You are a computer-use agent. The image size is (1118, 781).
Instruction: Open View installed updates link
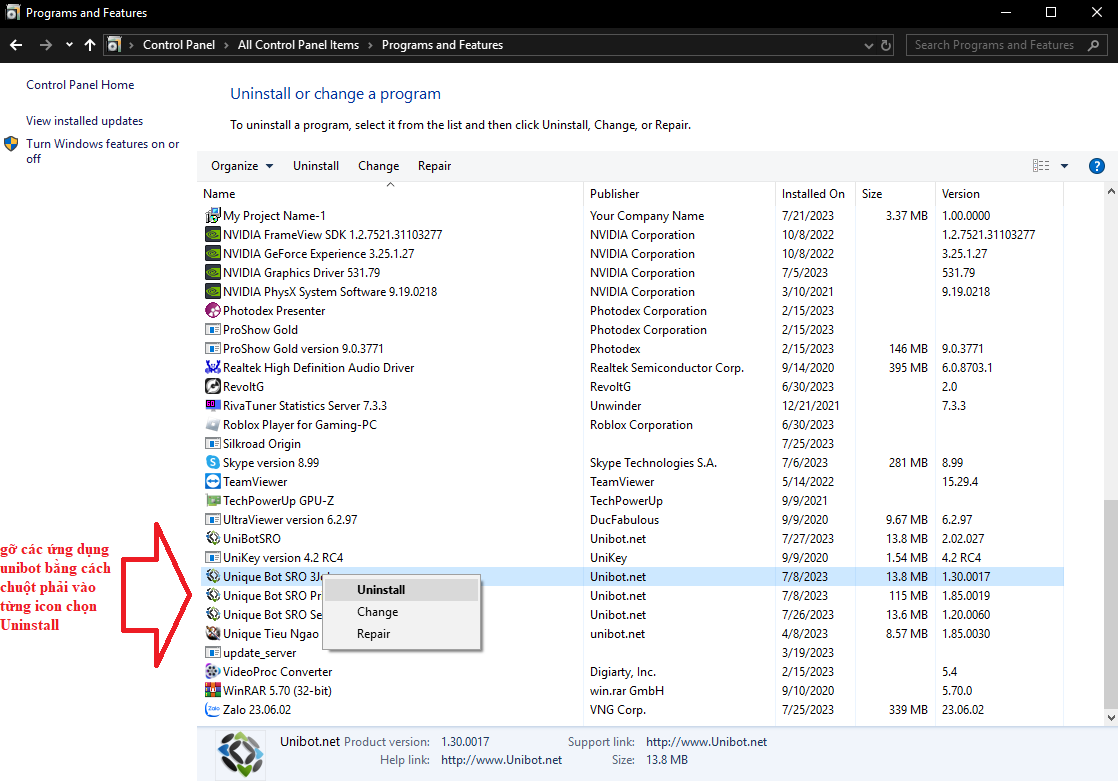[84, 121]
